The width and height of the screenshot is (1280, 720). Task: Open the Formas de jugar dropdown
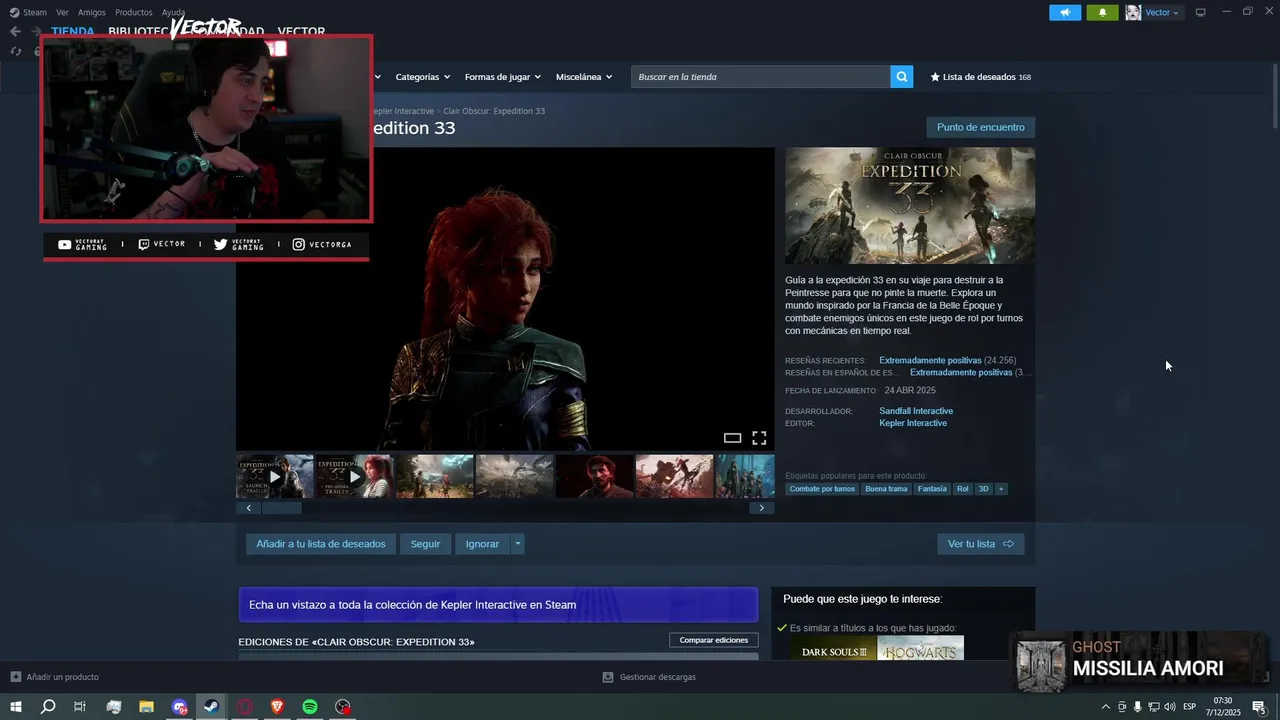(x=502, y=77)
